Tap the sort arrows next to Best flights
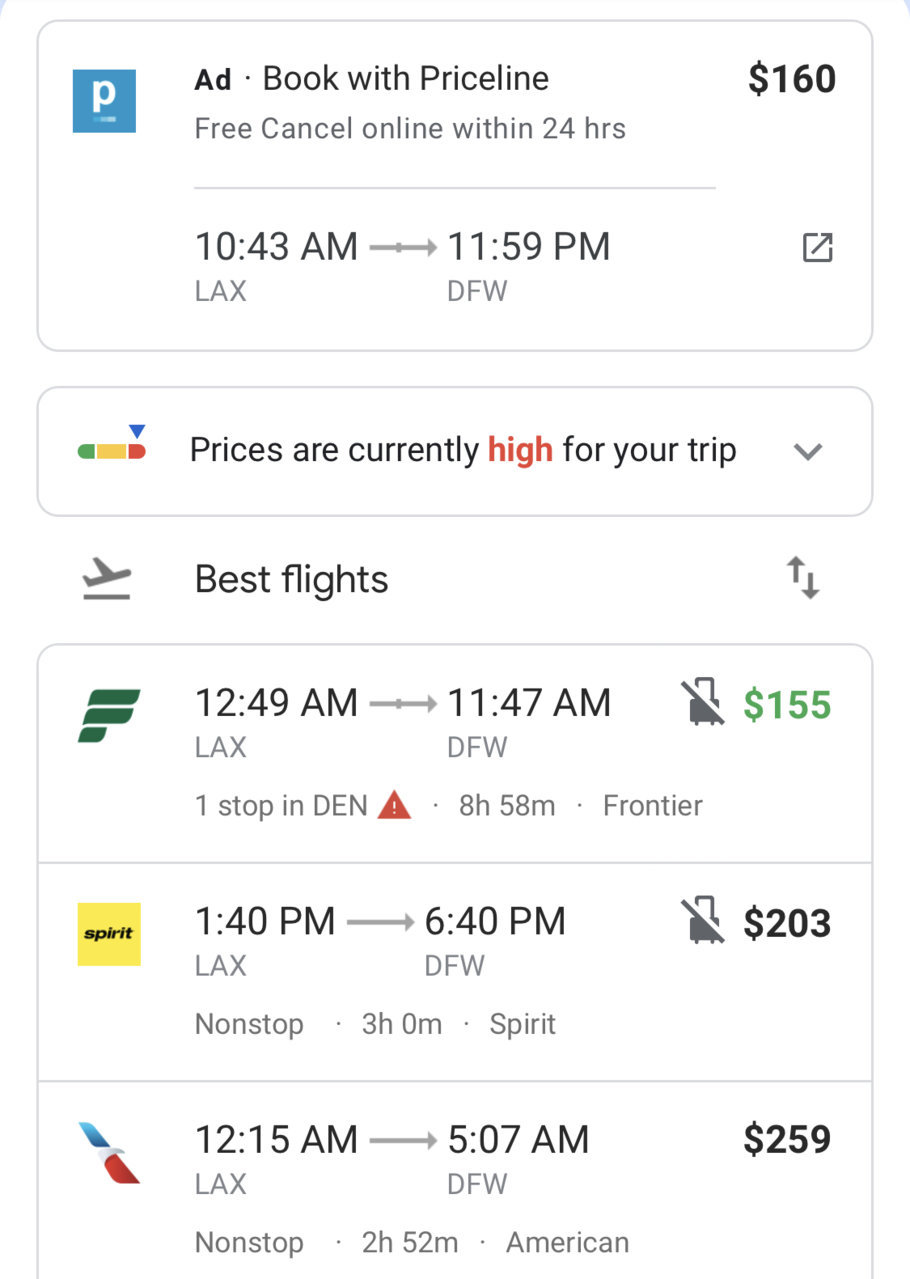 point(803,579)
